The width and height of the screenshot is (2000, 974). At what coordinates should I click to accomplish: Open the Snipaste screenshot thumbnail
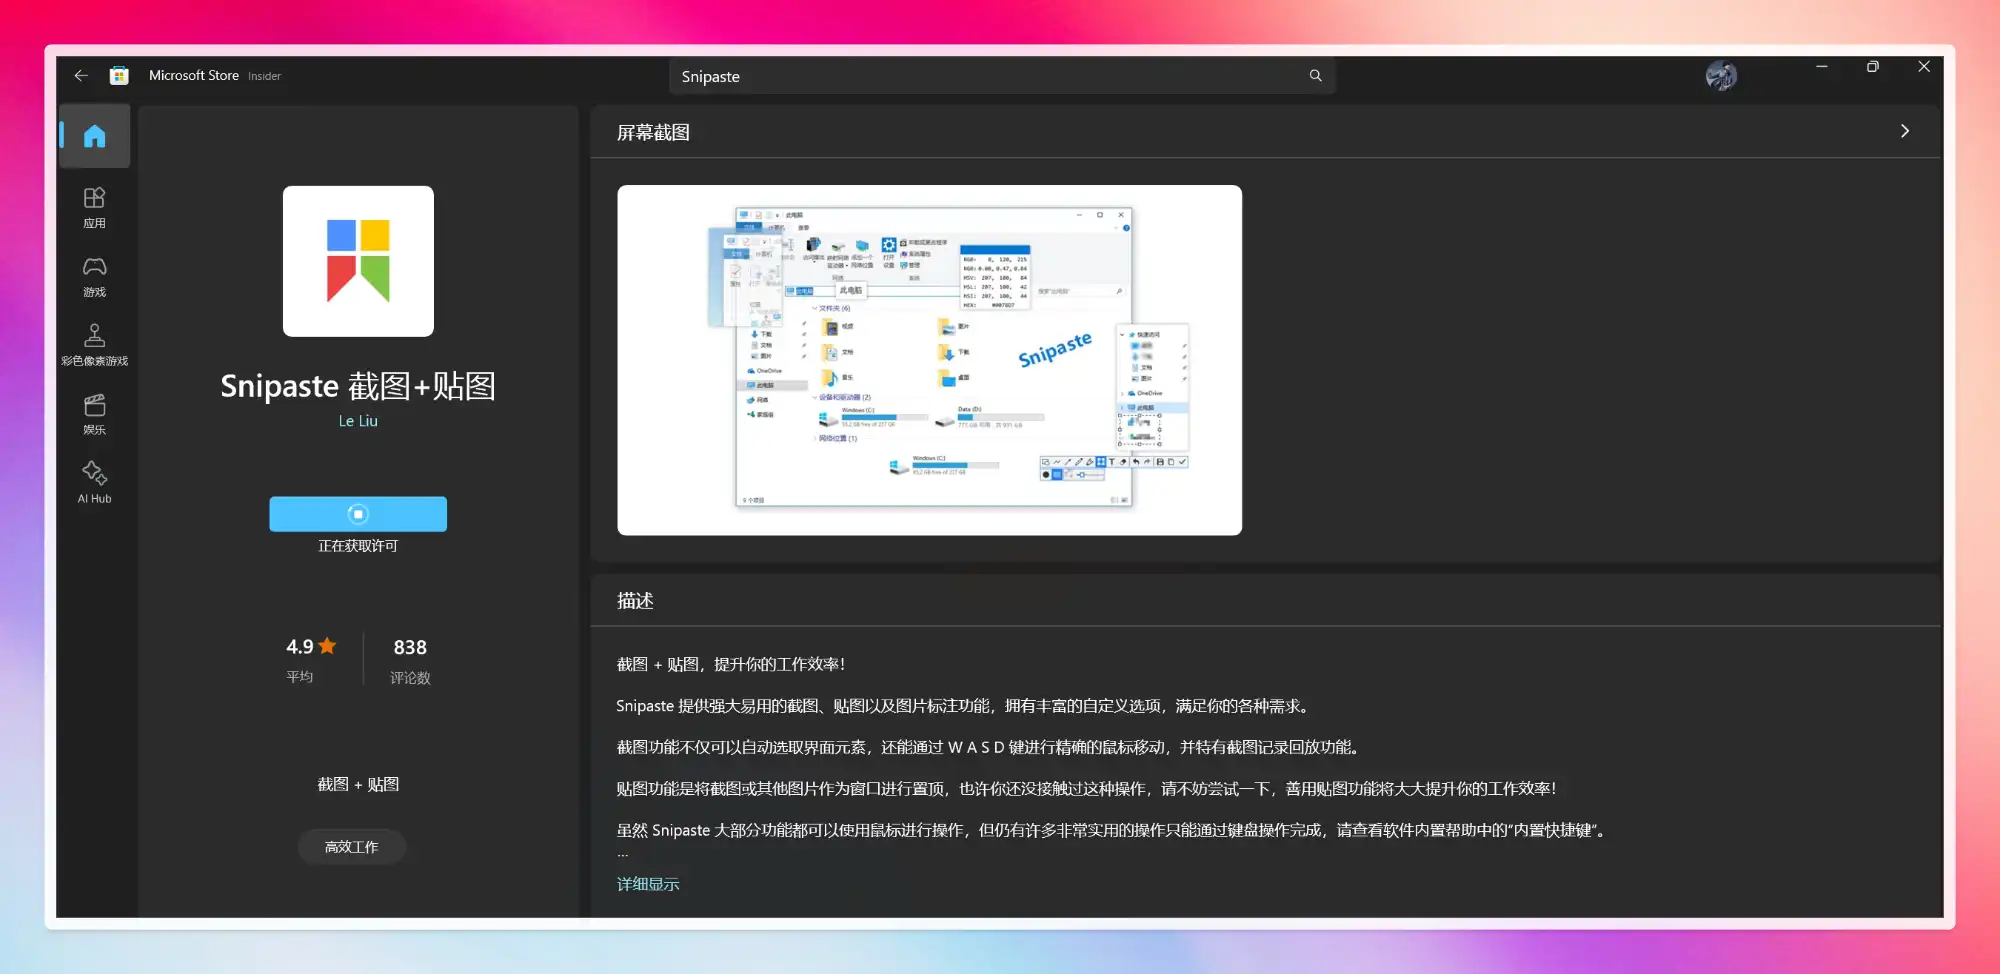[x=929, y=360]
